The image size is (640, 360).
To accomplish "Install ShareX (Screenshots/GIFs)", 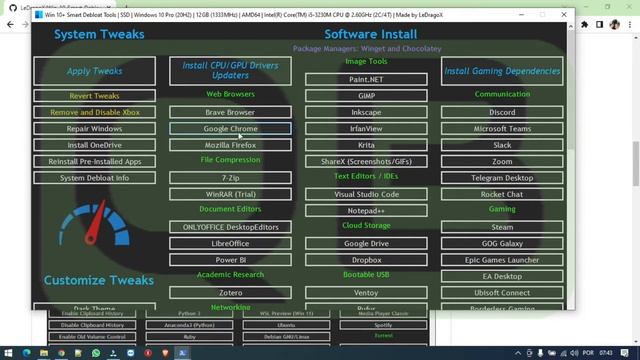I will click(366, 161).
